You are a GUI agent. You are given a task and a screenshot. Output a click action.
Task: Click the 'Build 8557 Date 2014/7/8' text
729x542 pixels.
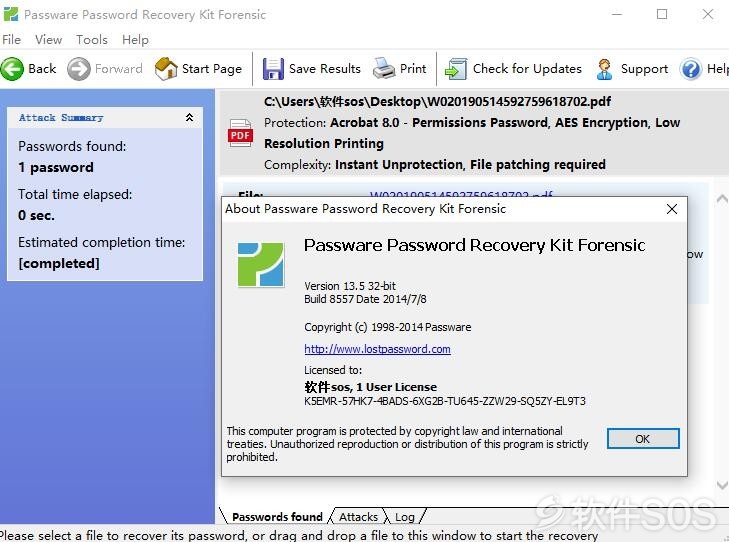point(365,299)
